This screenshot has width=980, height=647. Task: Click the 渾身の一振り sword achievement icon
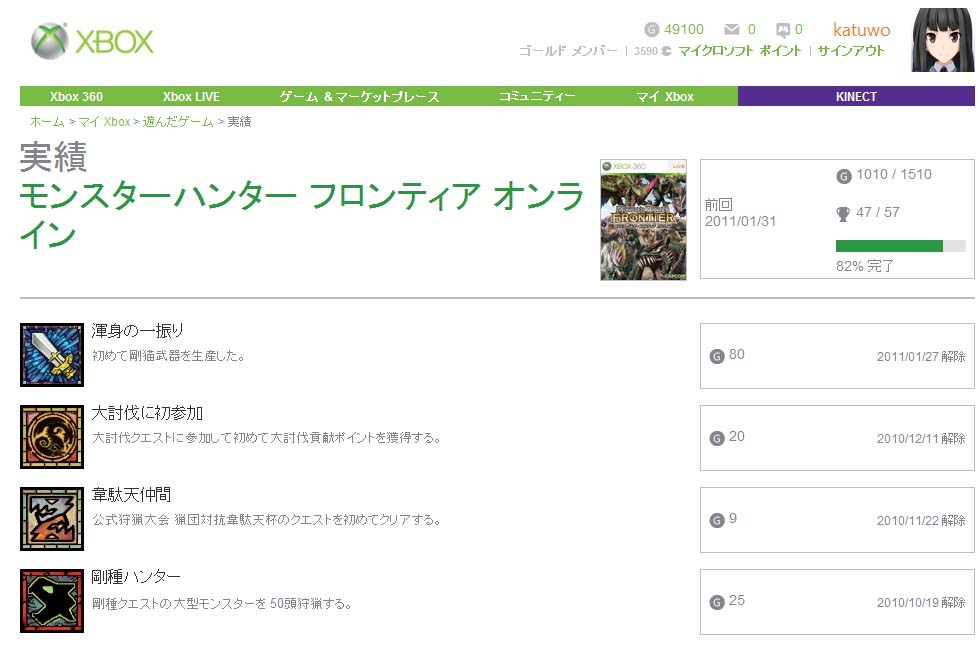coord(52,354)
